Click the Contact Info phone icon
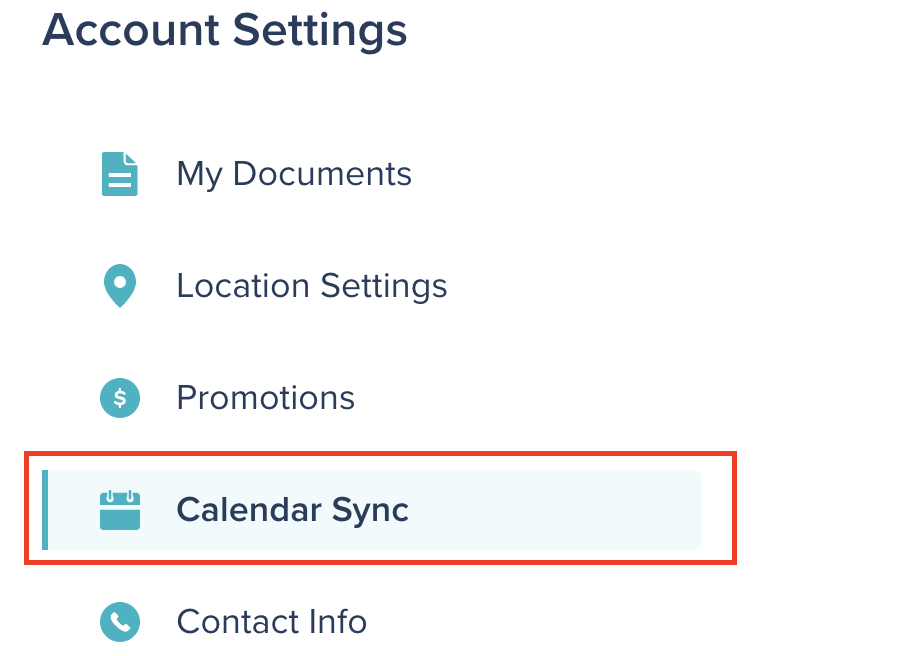The image size is (920, 656). (x=120, y=622)
